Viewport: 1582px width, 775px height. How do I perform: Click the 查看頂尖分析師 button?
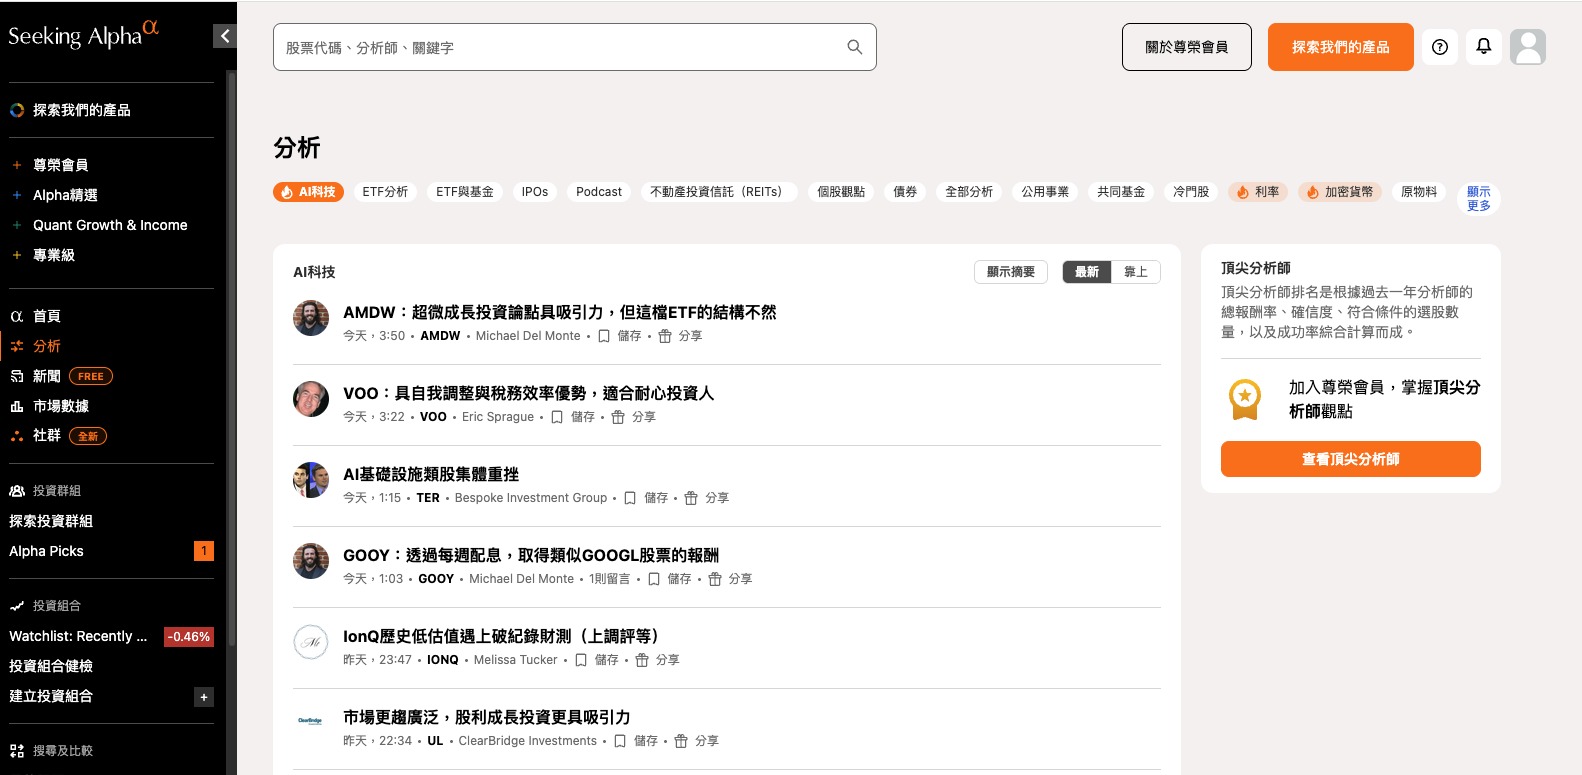tap(1351, 459)
